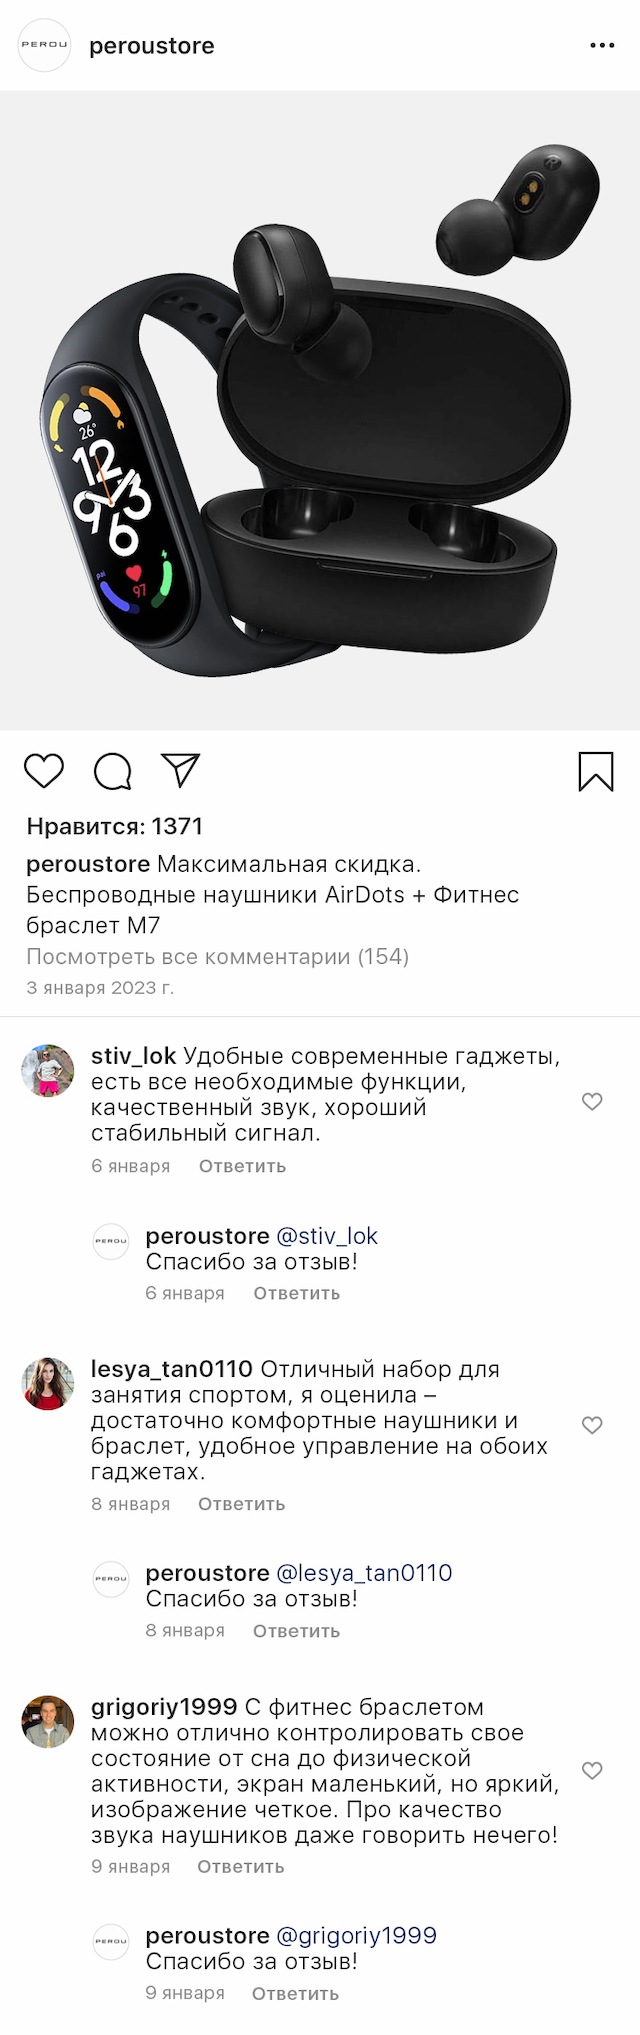Viewport: 640px width, 2035px height.
Task: Open the peroustore profile logo in header
Action: click(x=45, y=46)
